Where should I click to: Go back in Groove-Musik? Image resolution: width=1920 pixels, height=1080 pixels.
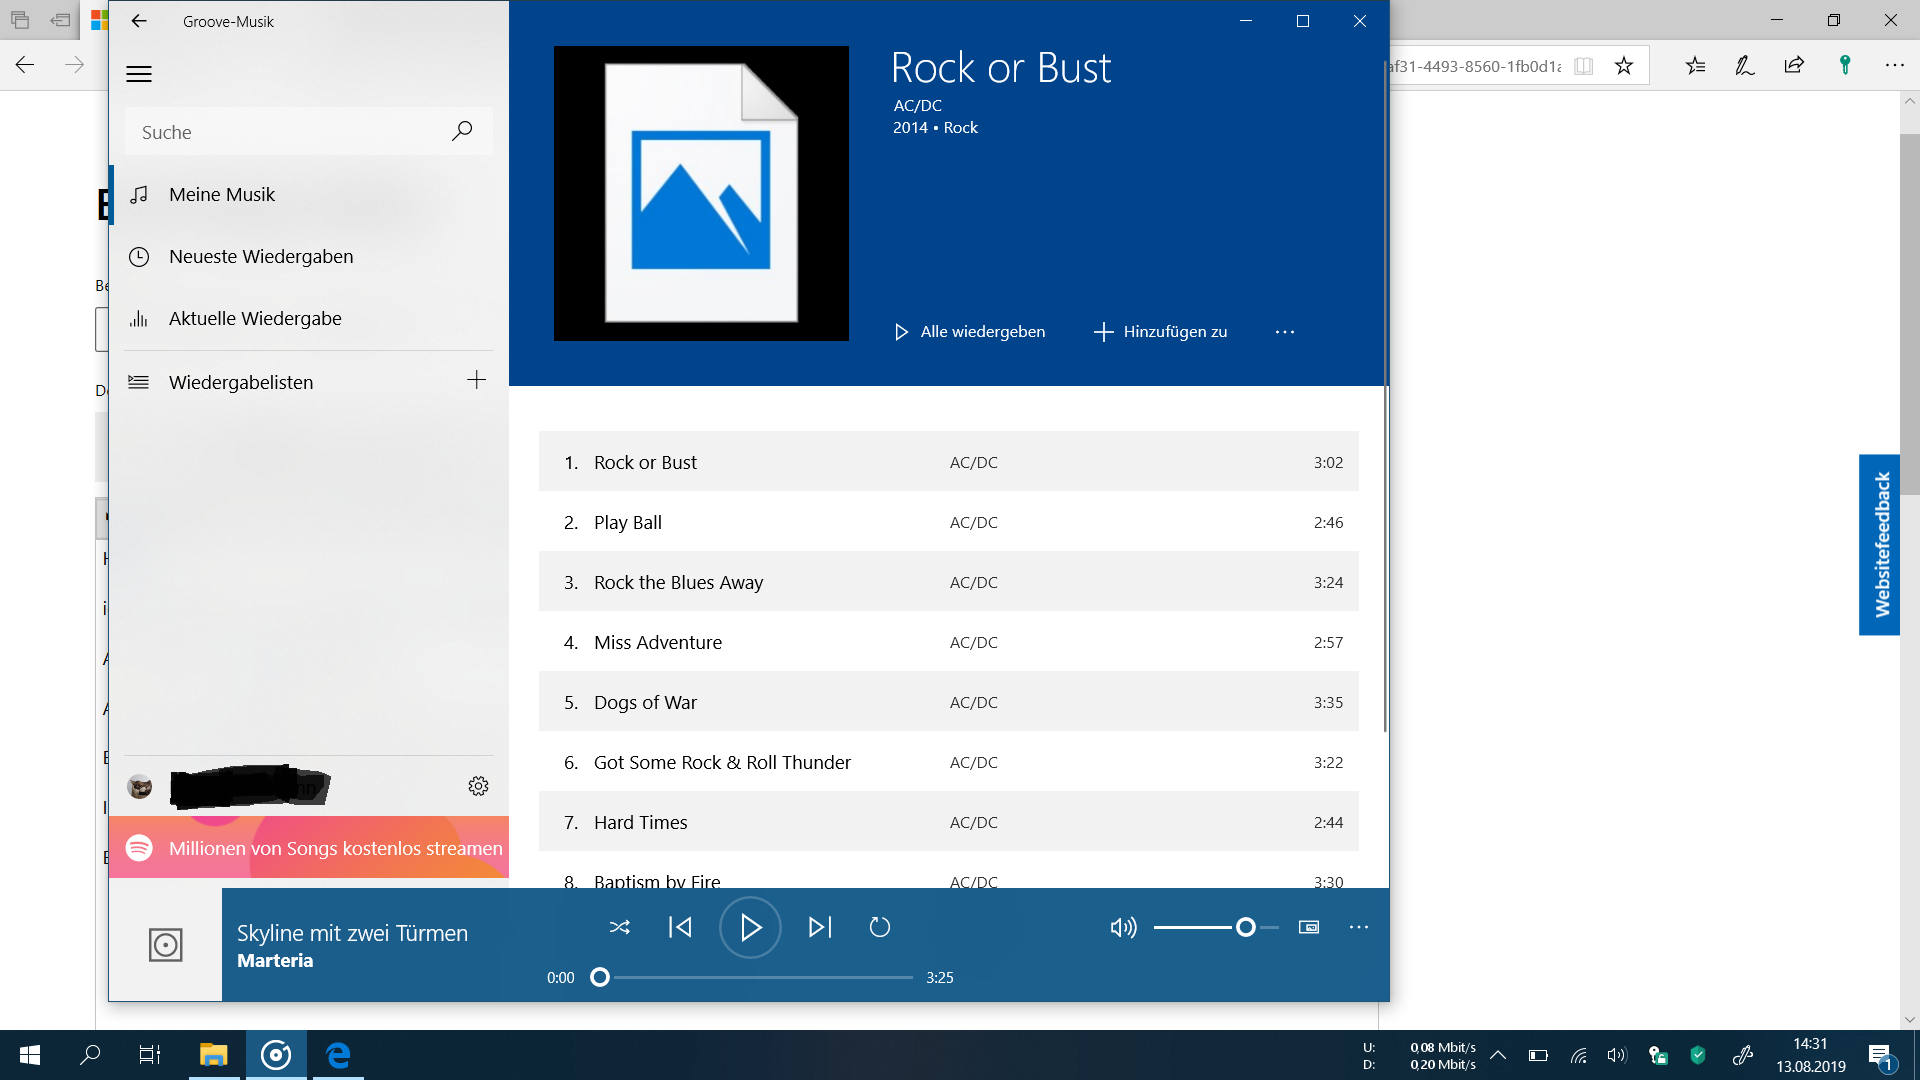coord(139,21)
